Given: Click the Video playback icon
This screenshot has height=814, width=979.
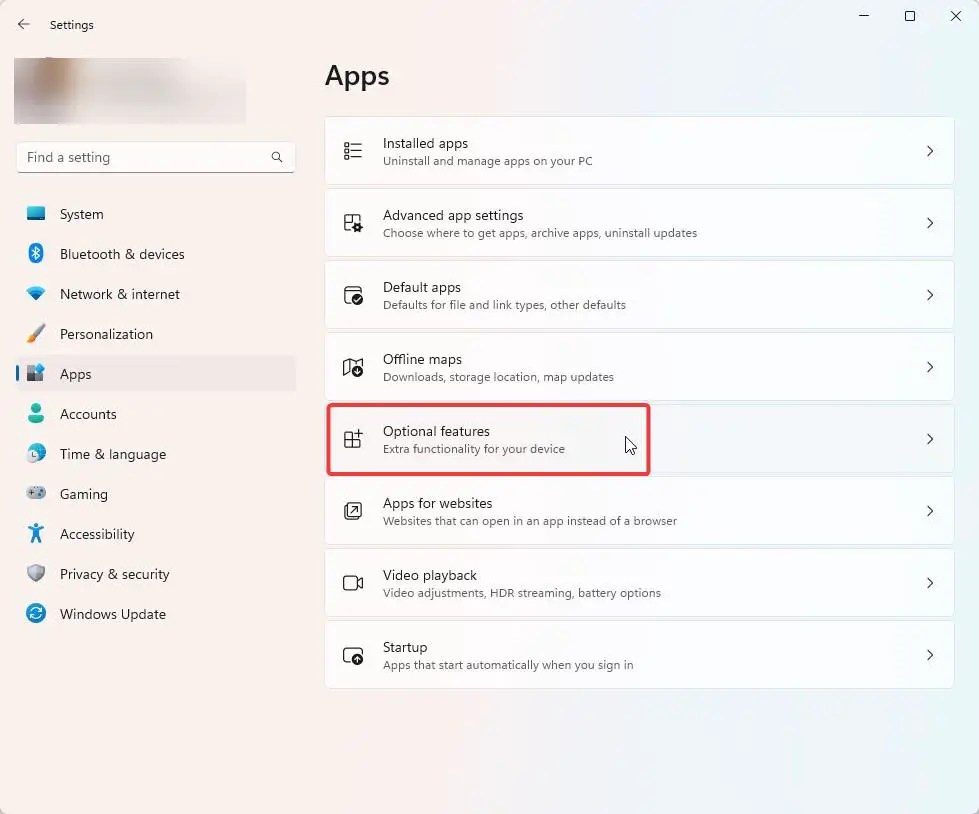Looking at the screenshot, I should pyautogui.click(x=352, y=583).
